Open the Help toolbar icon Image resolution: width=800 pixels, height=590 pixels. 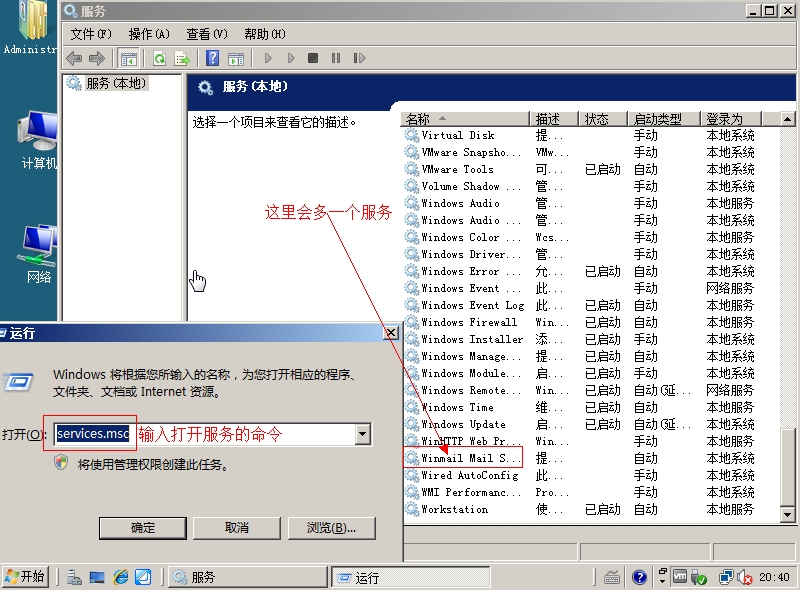pyautogui.click(x=212, y=58)
